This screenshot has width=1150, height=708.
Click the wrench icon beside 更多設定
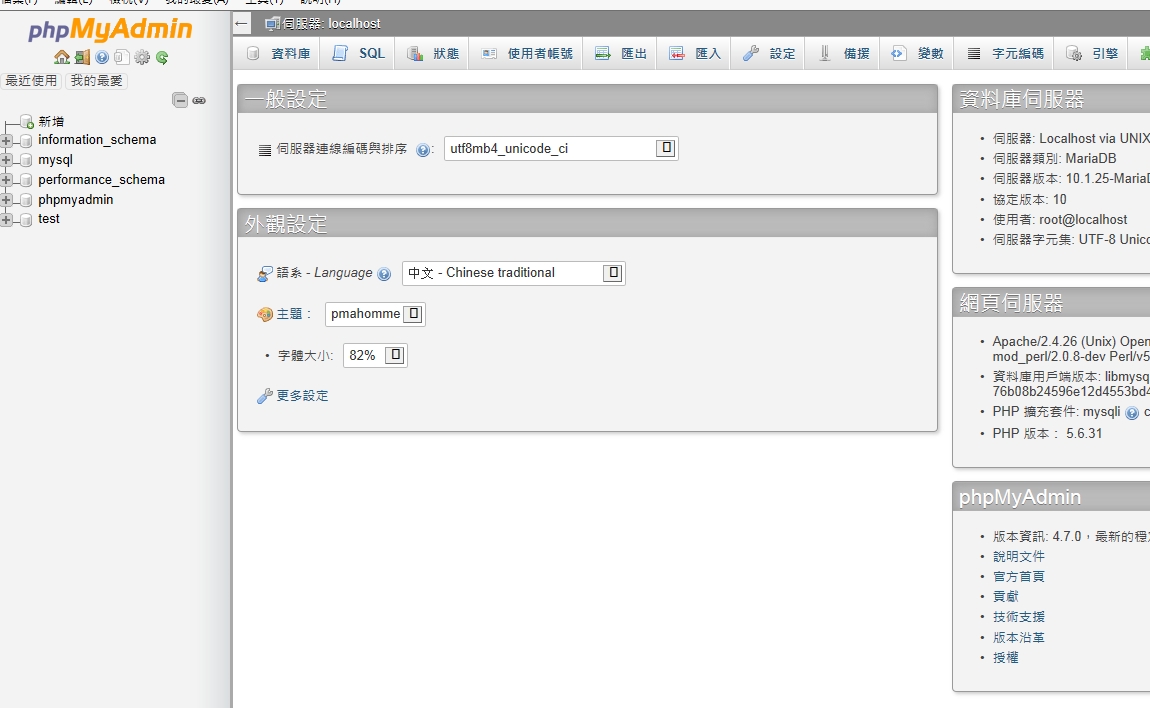pyautogui.click(x=265, y=396)
